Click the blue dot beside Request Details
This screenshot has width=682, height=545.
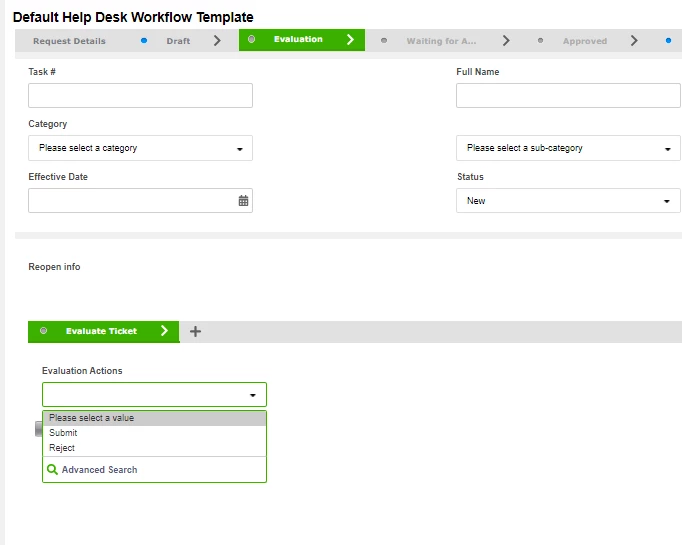[144, 41]
